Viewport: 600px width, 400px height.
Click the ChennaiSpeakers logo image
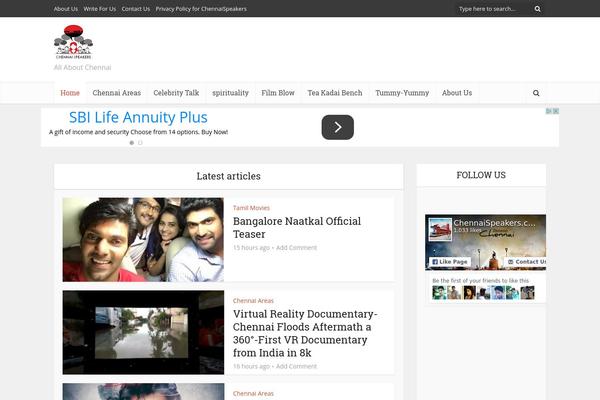[73, 42]
